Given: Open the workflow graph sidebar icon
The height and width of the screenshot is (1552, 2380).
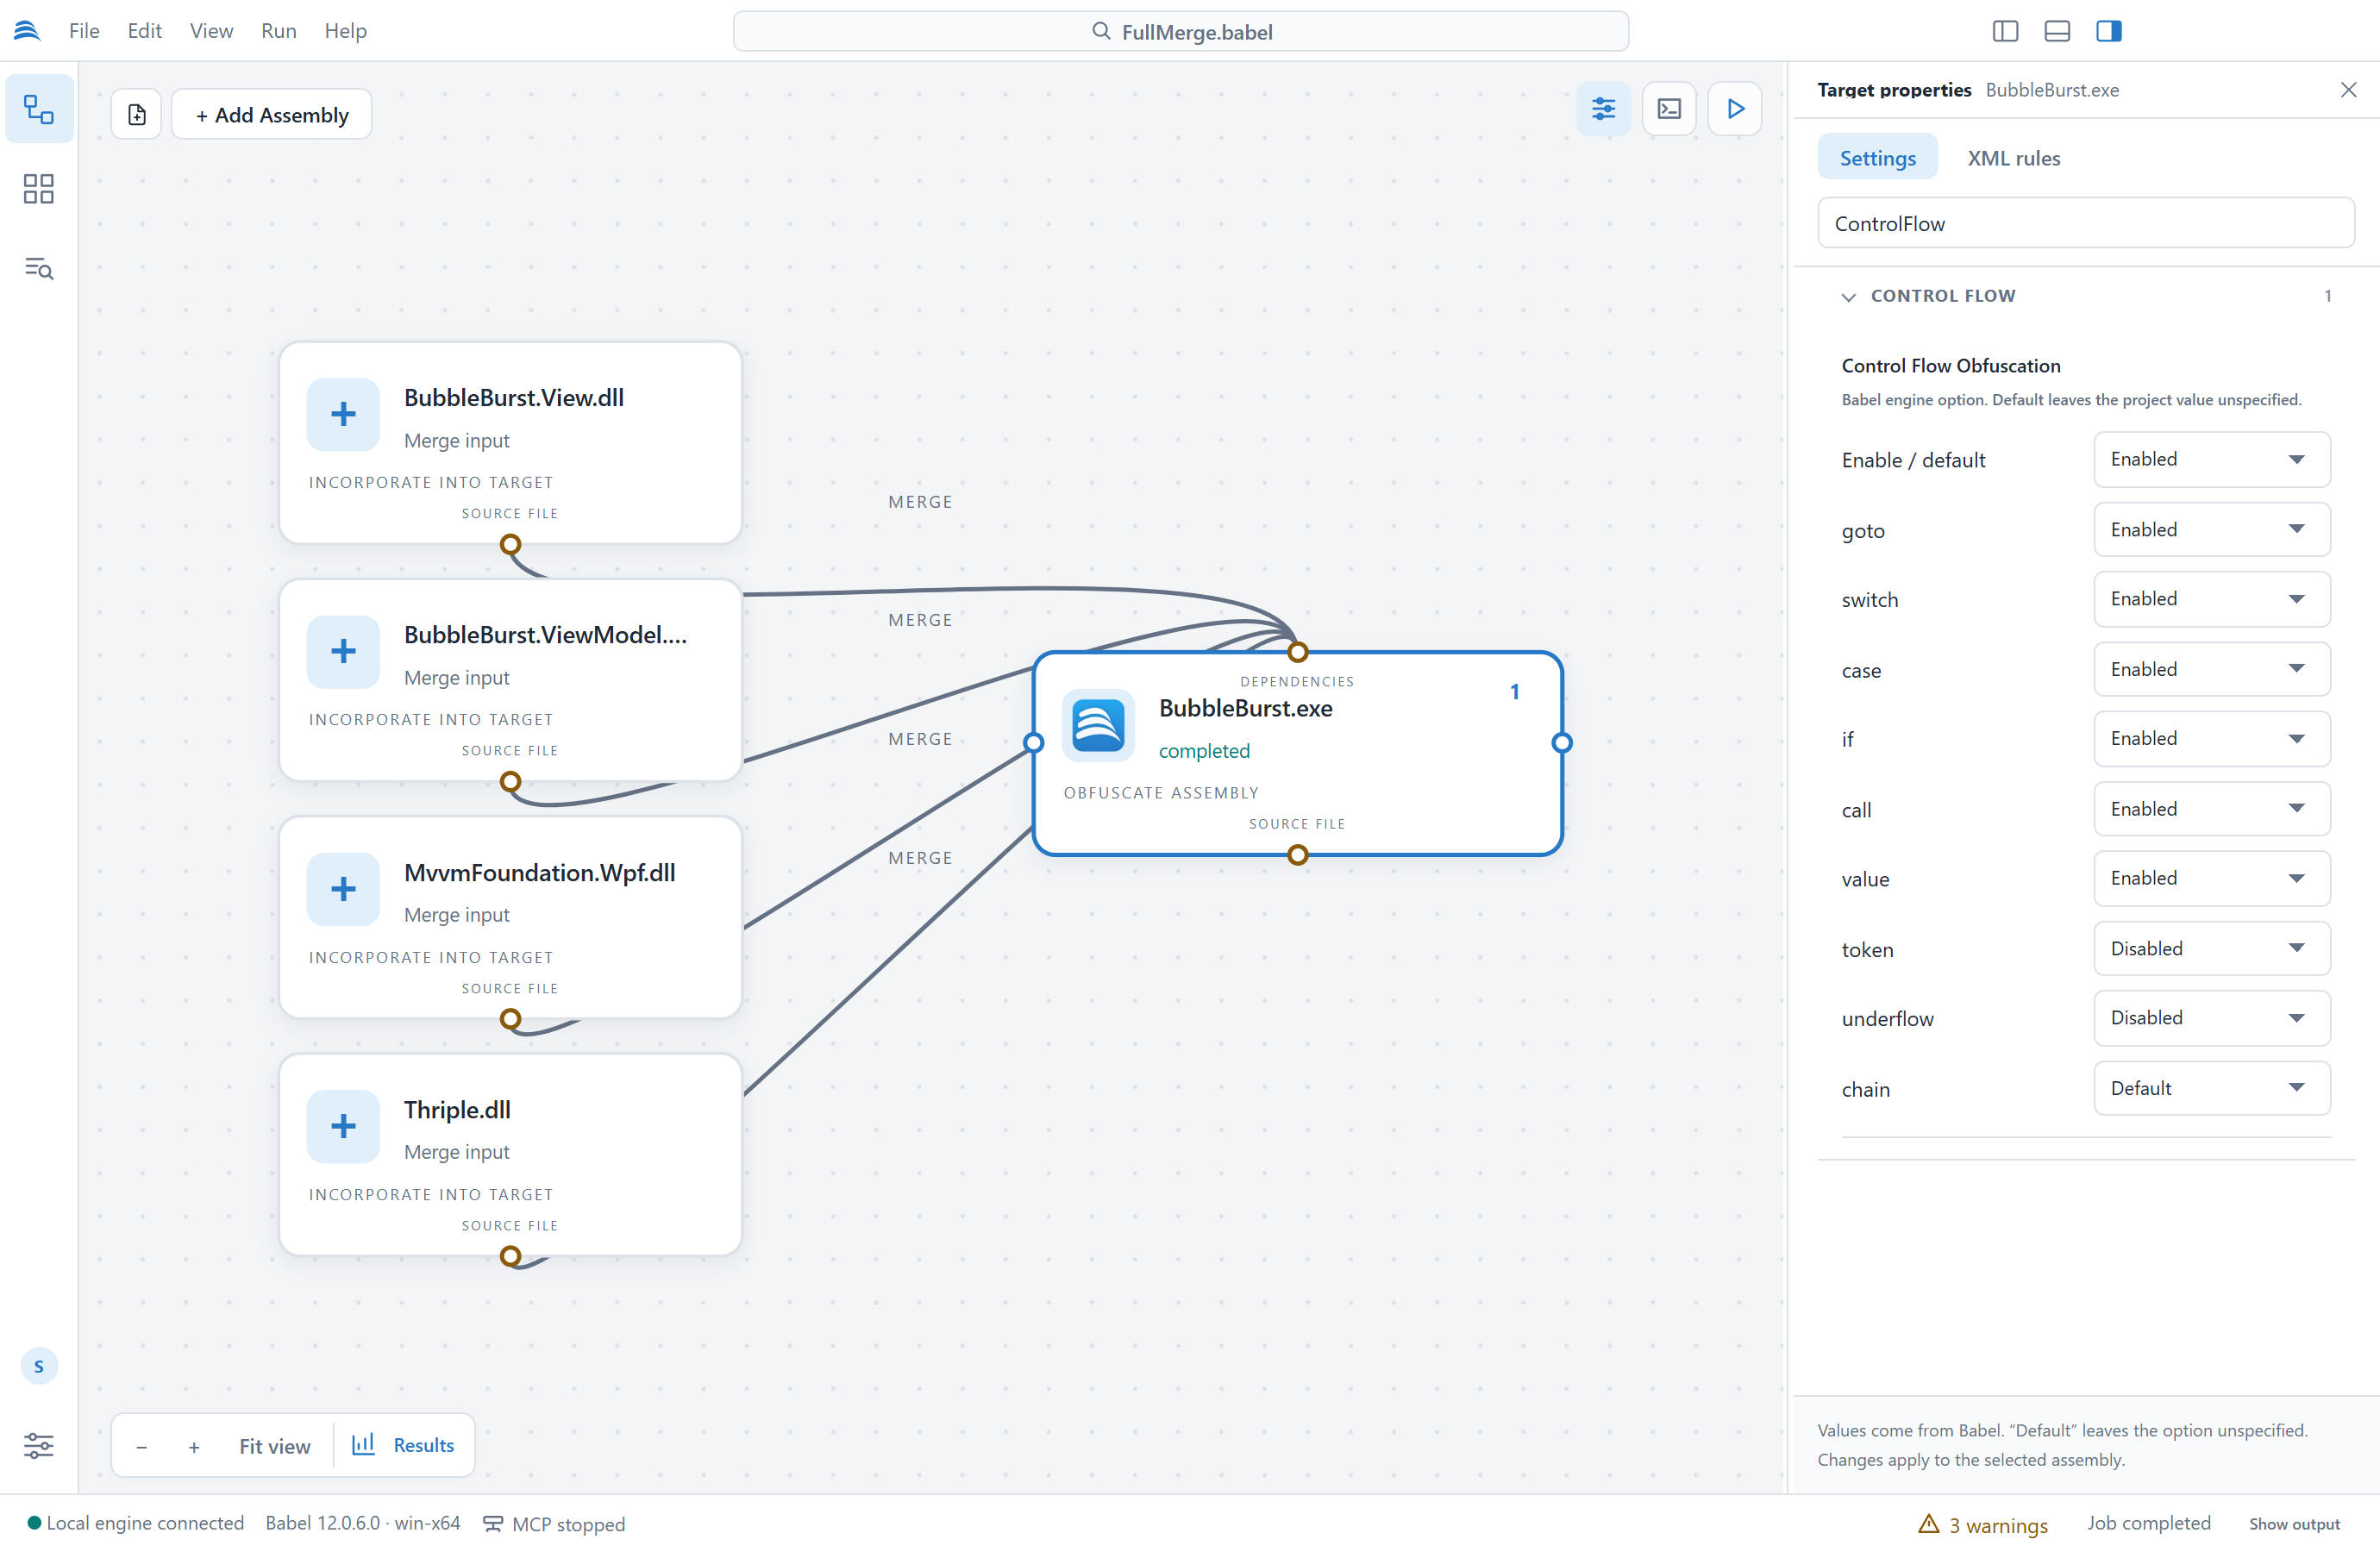Looking at the screenshot, I should 39,109.
